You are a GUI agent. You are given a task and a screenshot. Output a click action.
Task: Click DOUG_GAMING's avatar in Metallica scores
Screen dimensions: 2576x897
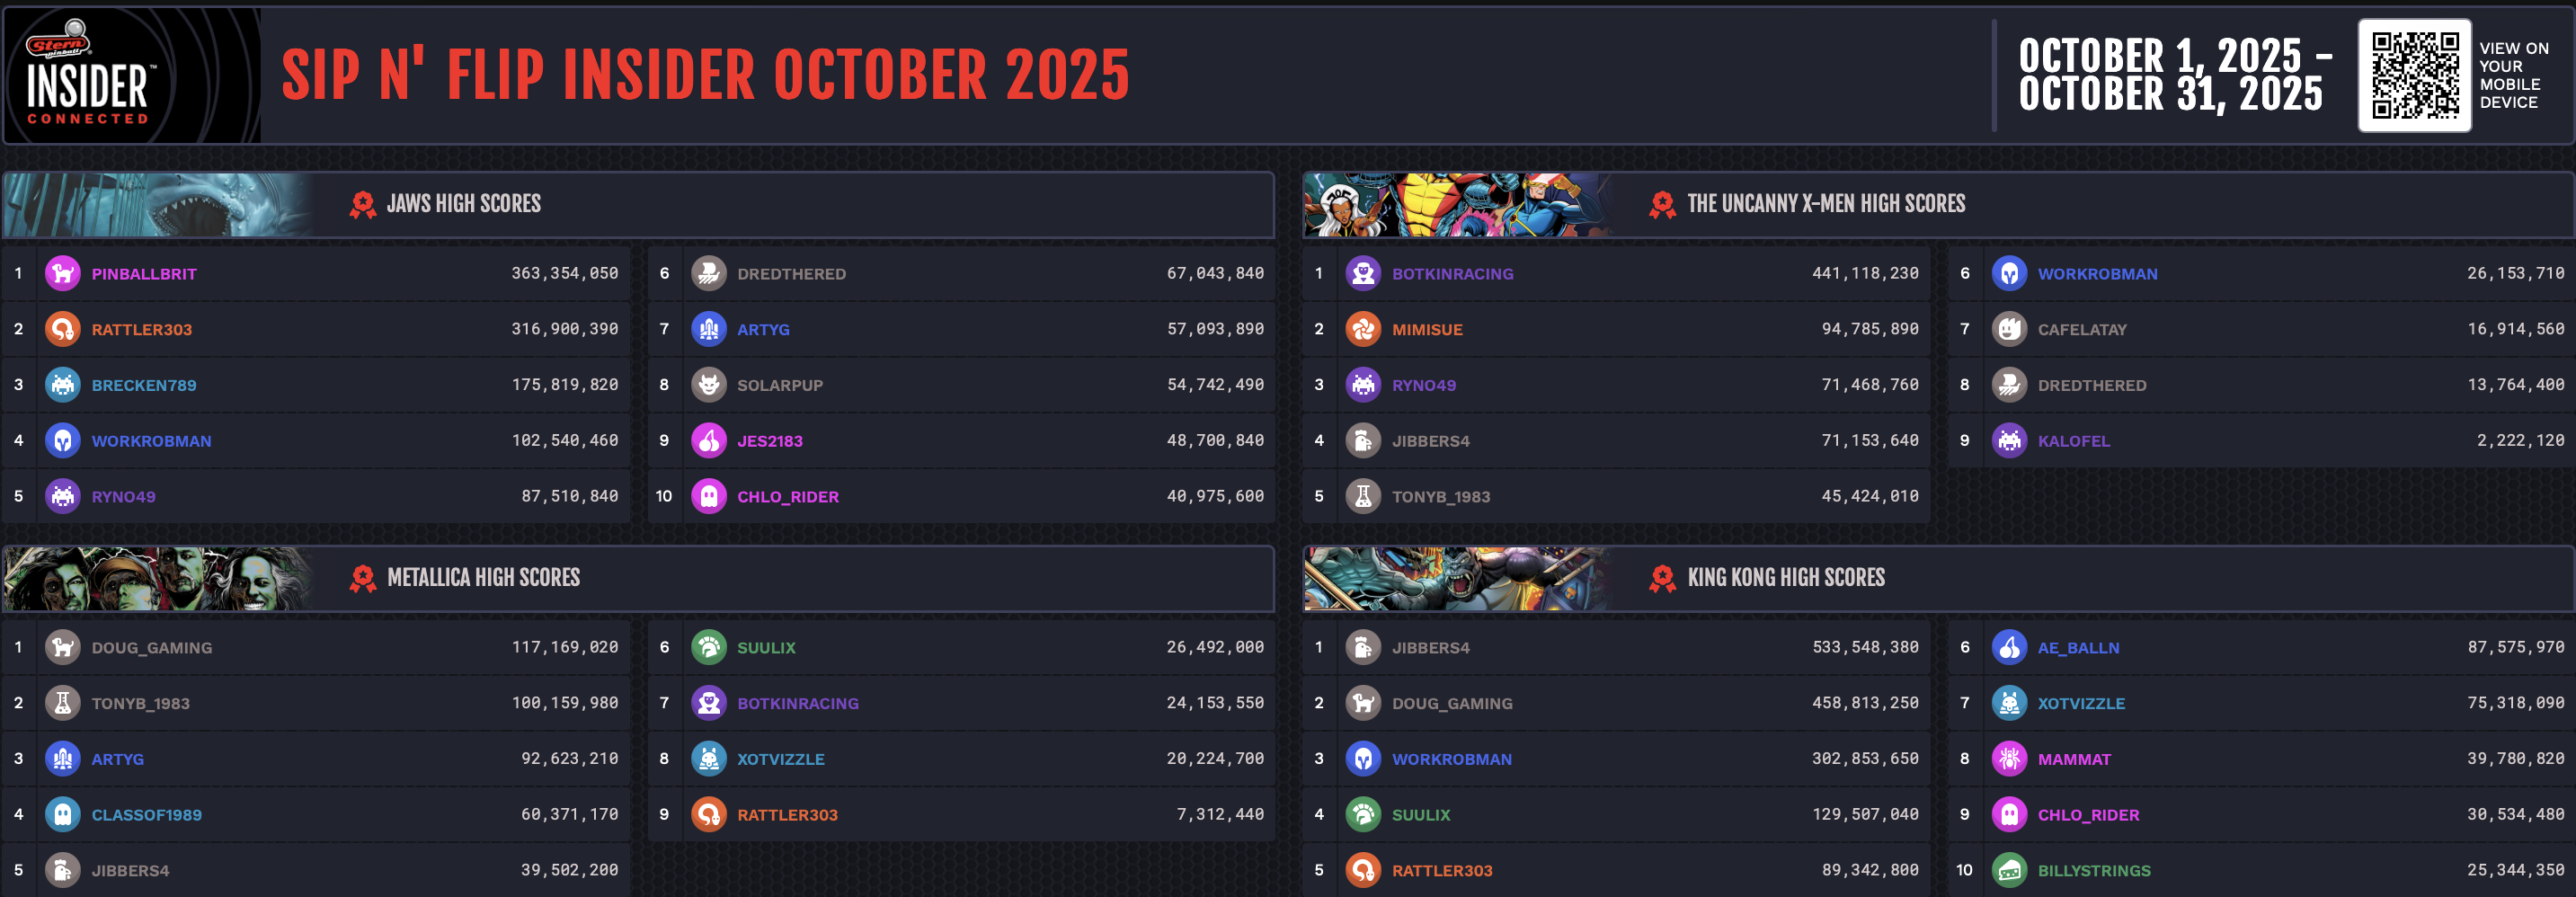63,647
